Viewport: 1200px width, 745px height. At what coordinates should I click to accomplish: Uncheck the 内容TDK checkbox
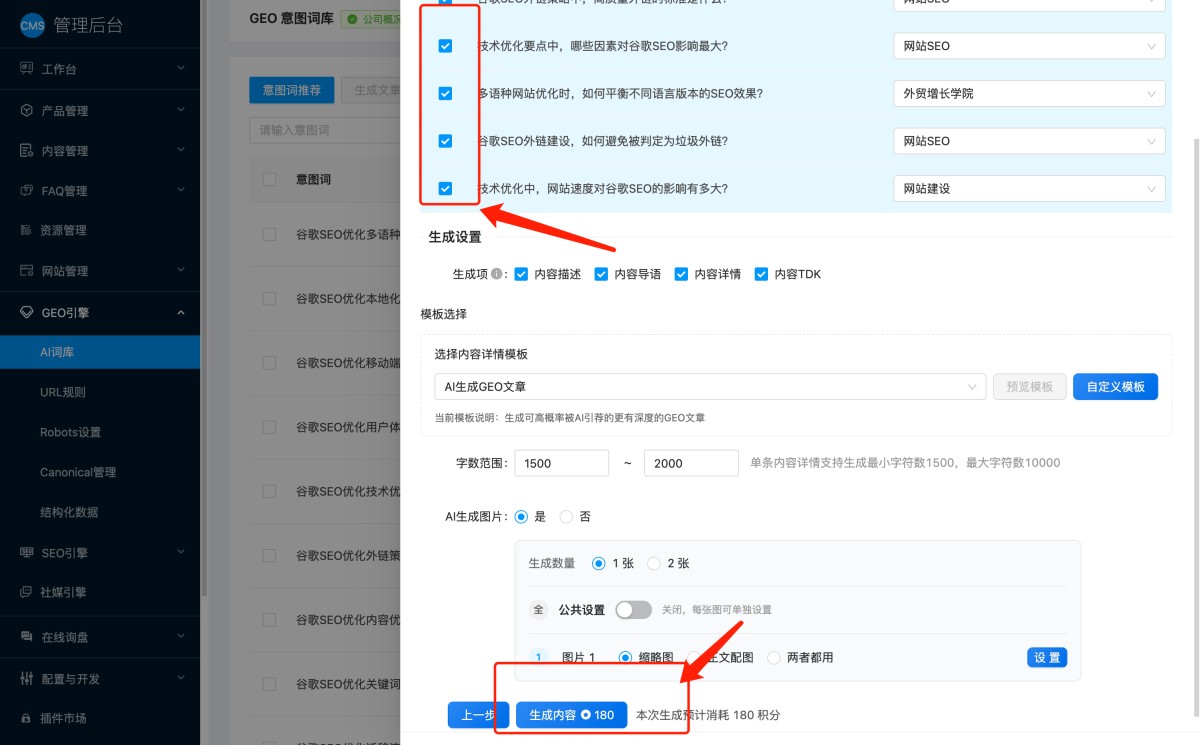click(x=761, y=274)
